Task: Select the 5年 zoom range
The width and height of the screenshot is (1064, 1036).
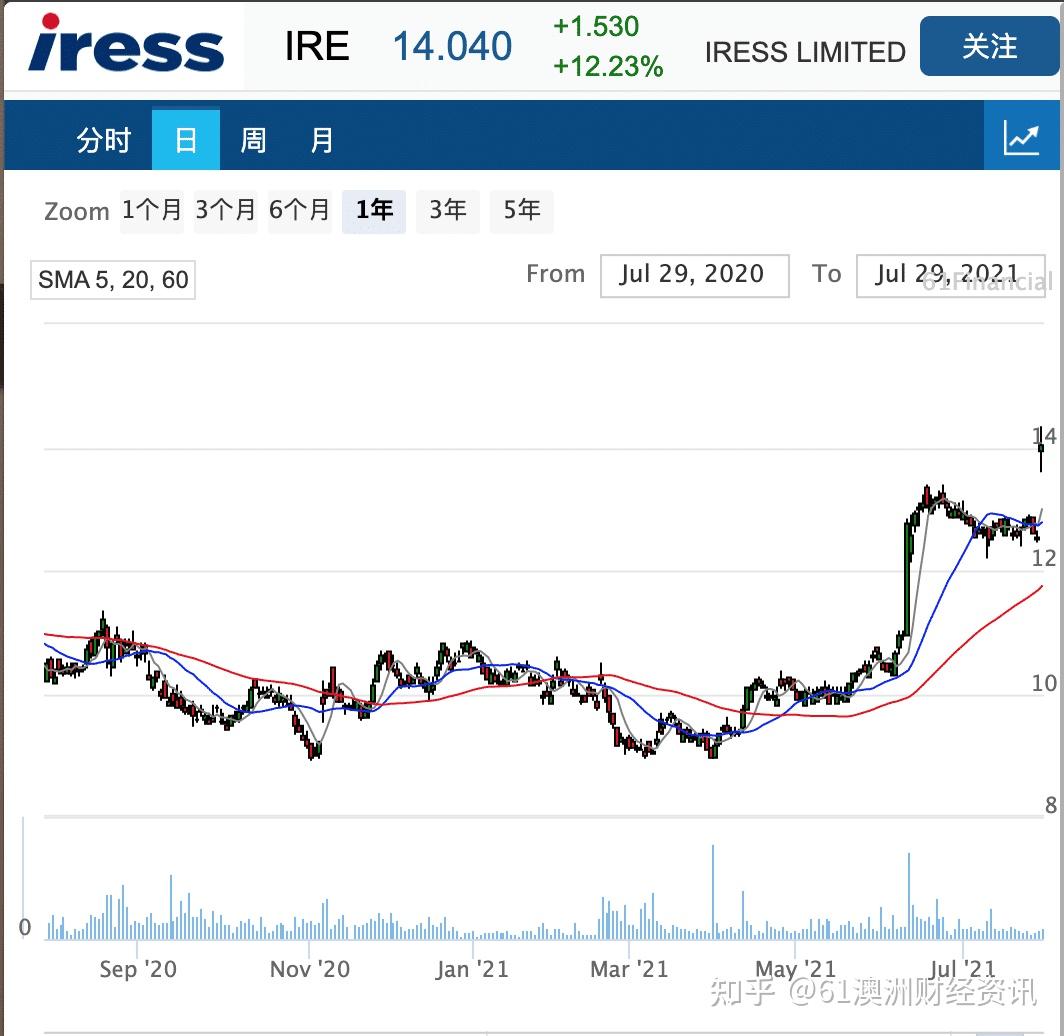Action: pos(521,211)
